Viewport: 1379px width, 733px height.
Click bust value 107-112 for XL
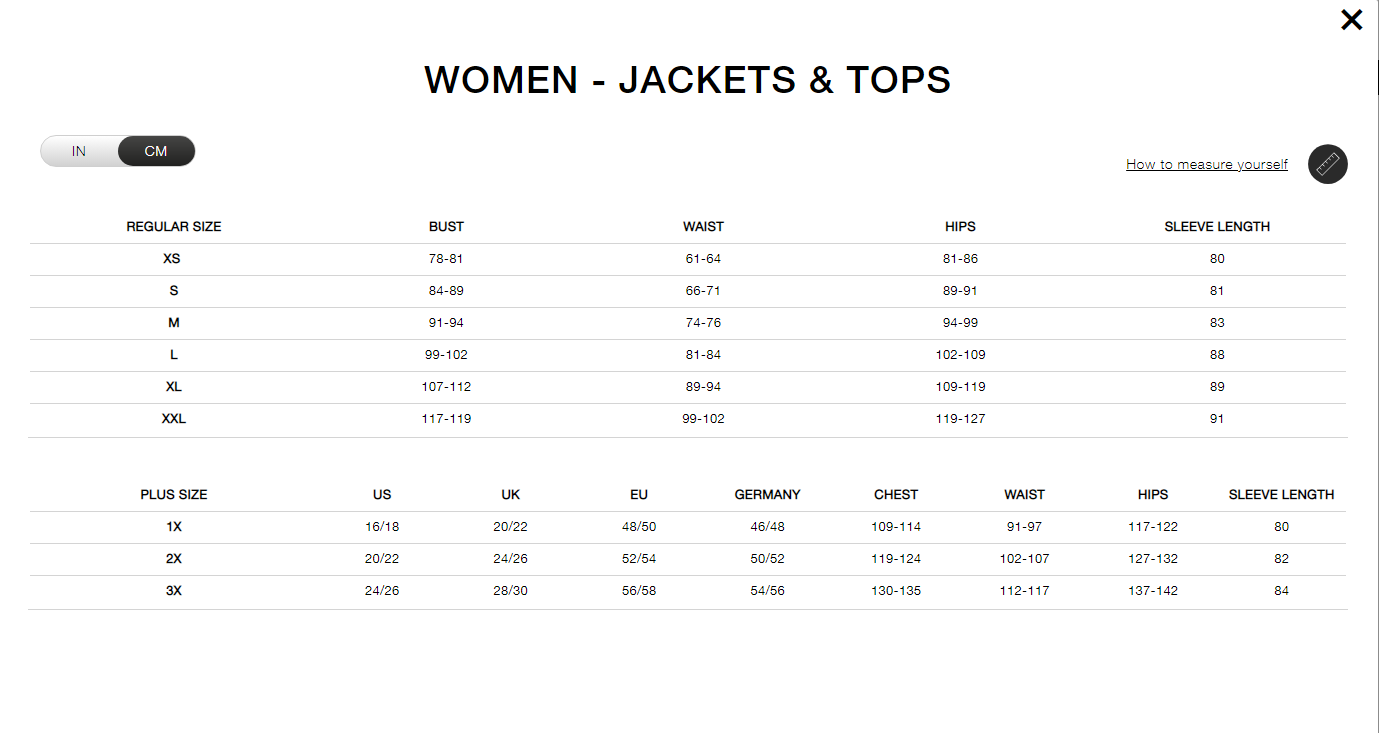tap(446, 387)
